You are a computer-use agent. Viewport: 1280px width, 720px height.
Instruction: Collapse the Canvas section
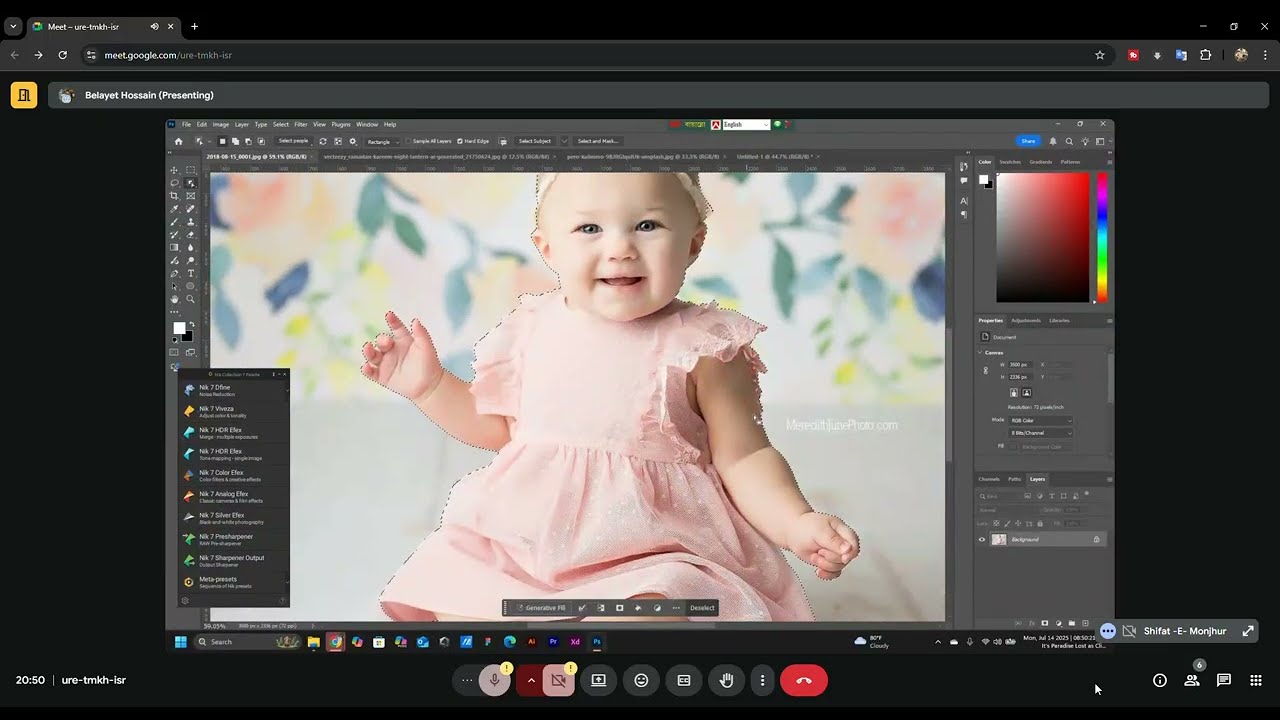pos(980,353)
